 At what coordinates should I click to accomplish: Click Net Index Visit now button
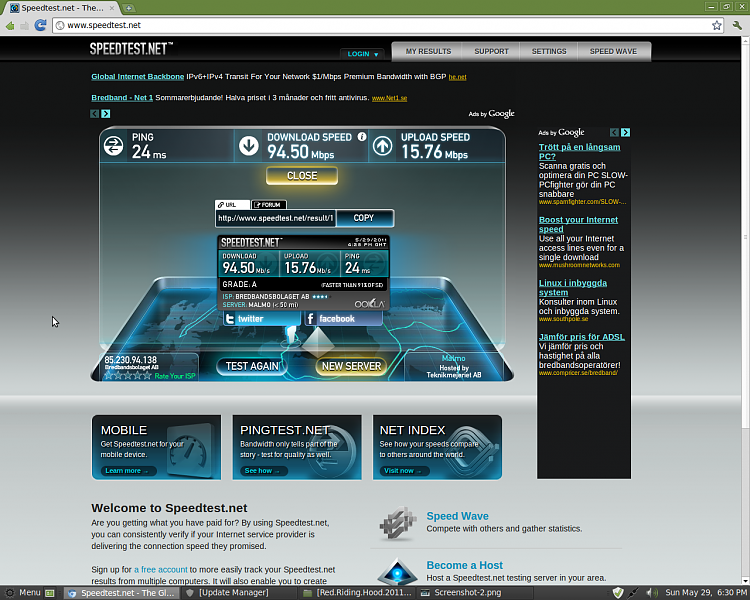[405, 471]
